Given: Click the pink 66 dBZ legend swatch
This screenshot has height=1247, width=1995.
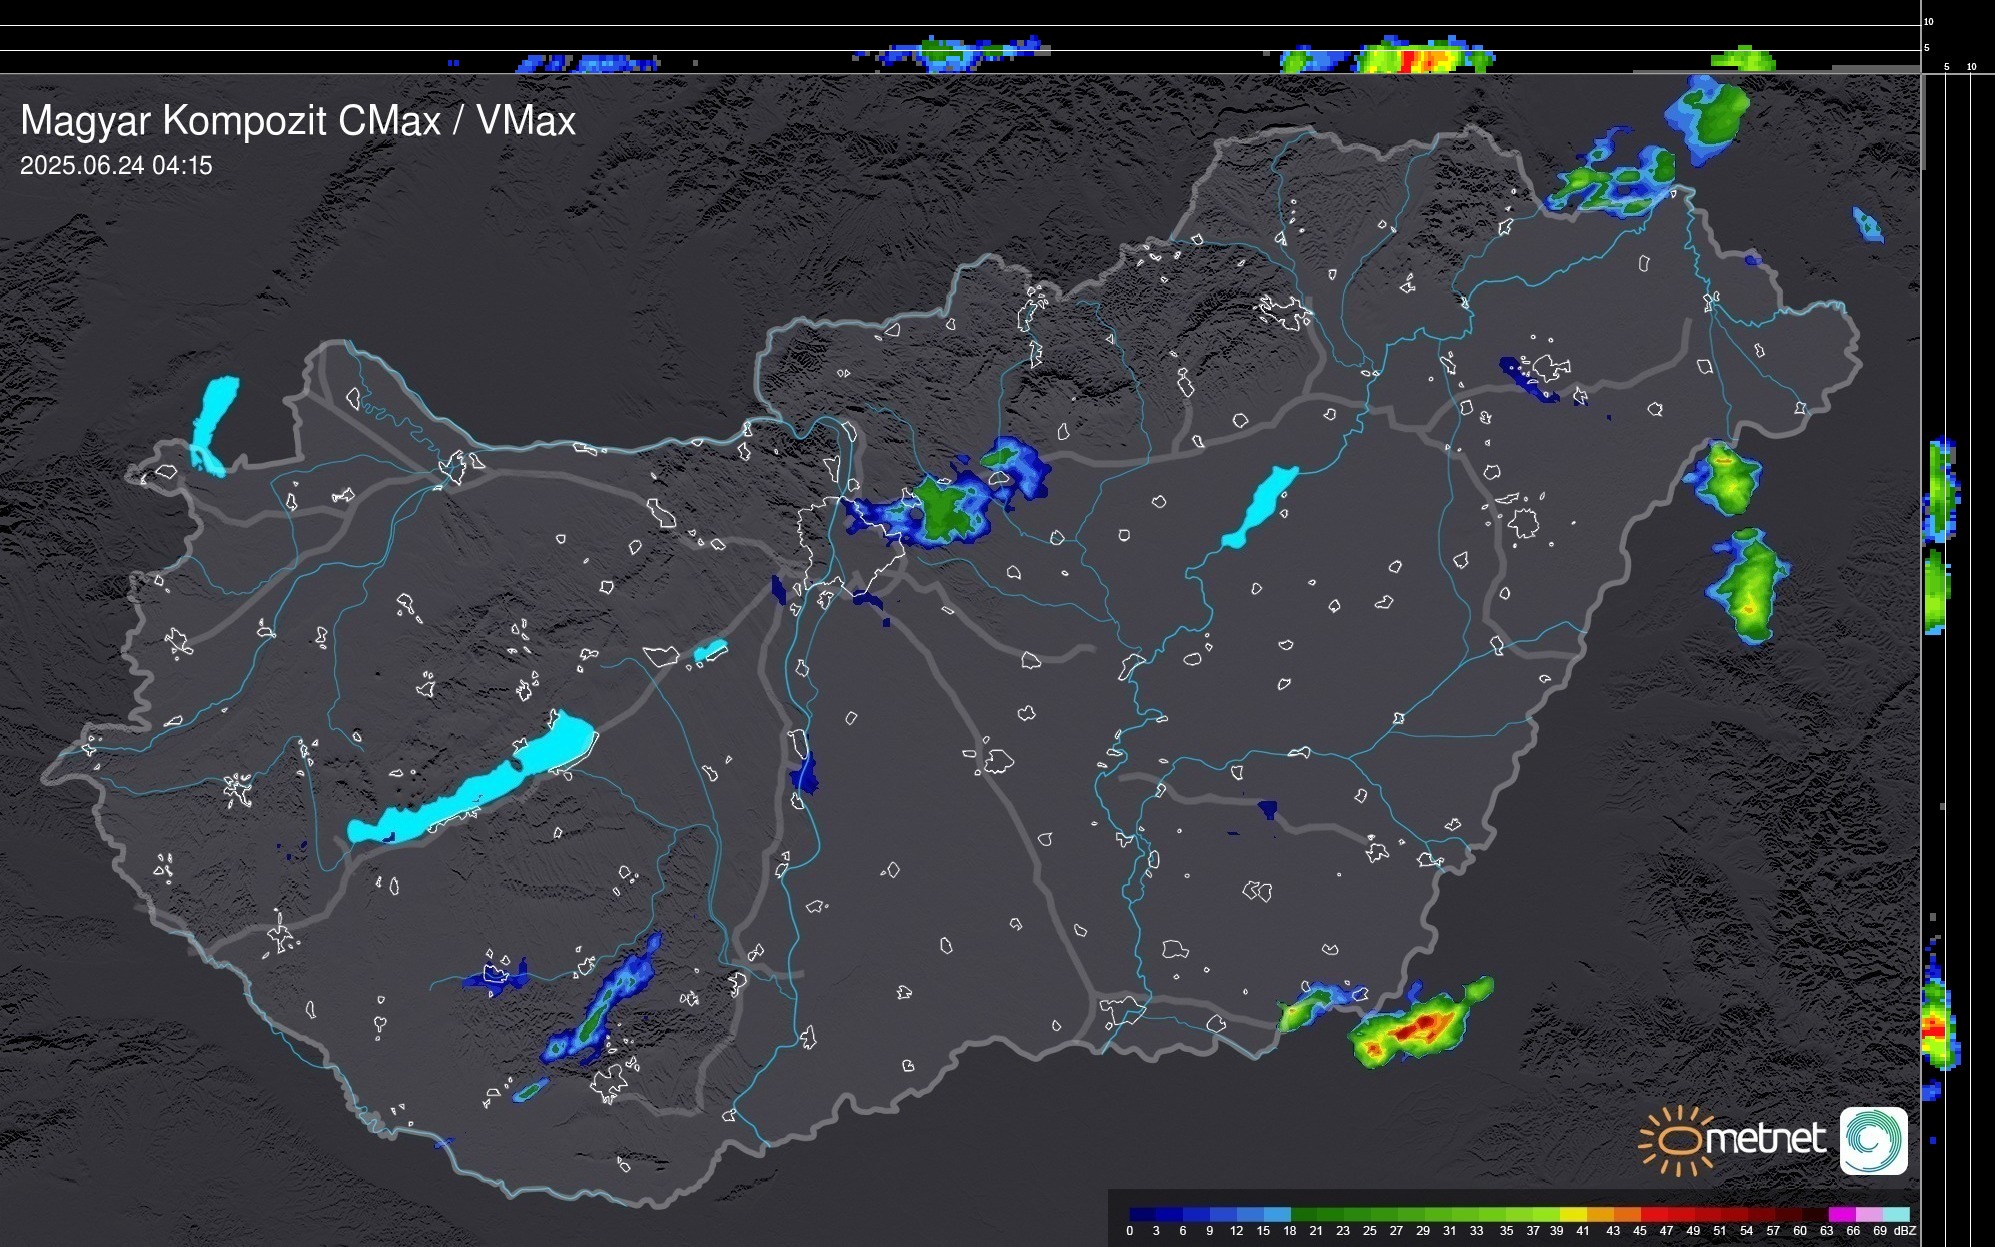Looking at the screenshot, I should tap(1868, 1214).
